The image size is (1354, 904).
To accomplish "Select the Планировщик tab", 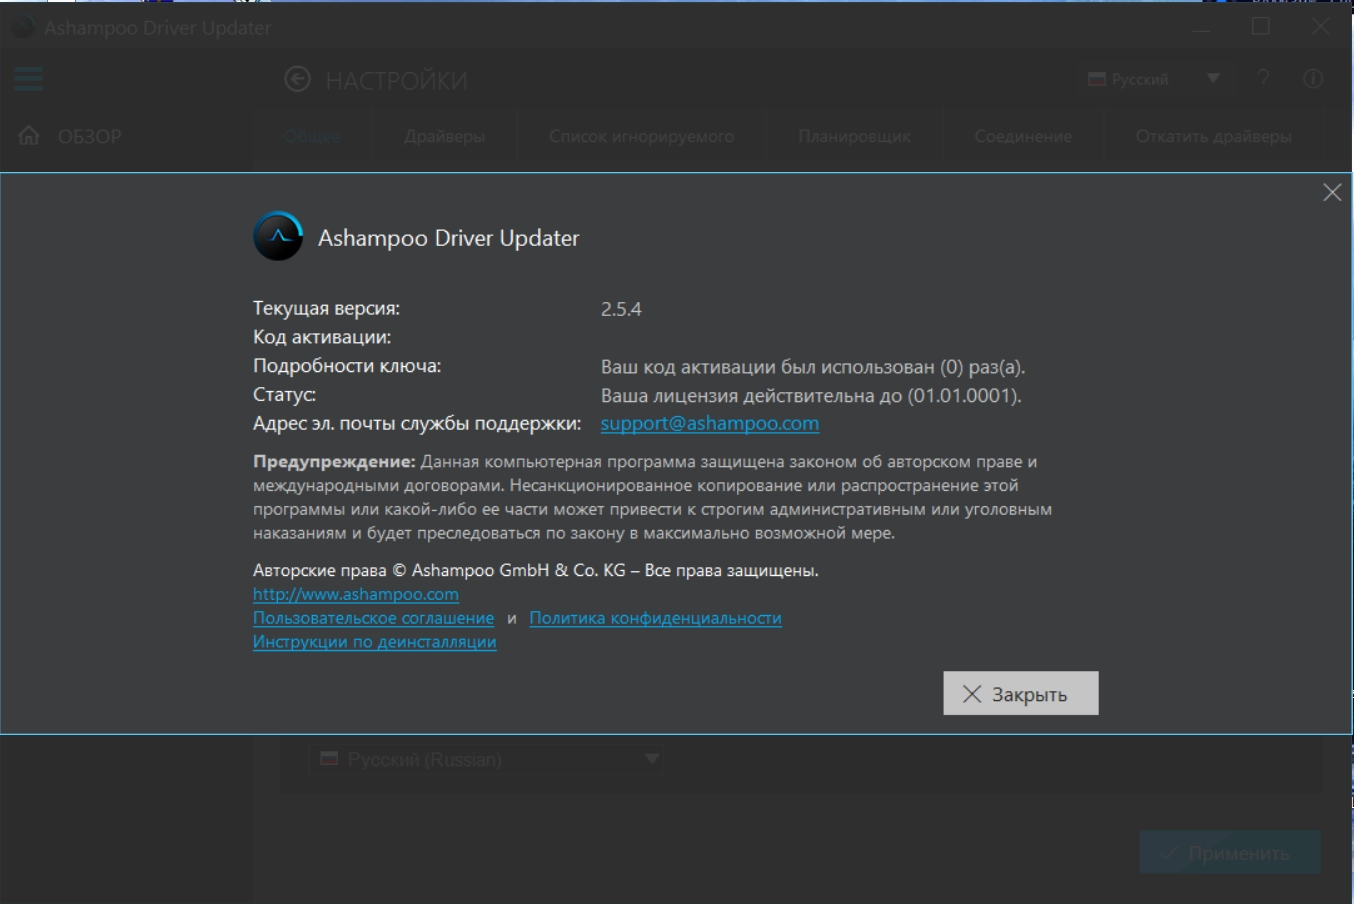I will pyautogui.click(x=854, y=136).
